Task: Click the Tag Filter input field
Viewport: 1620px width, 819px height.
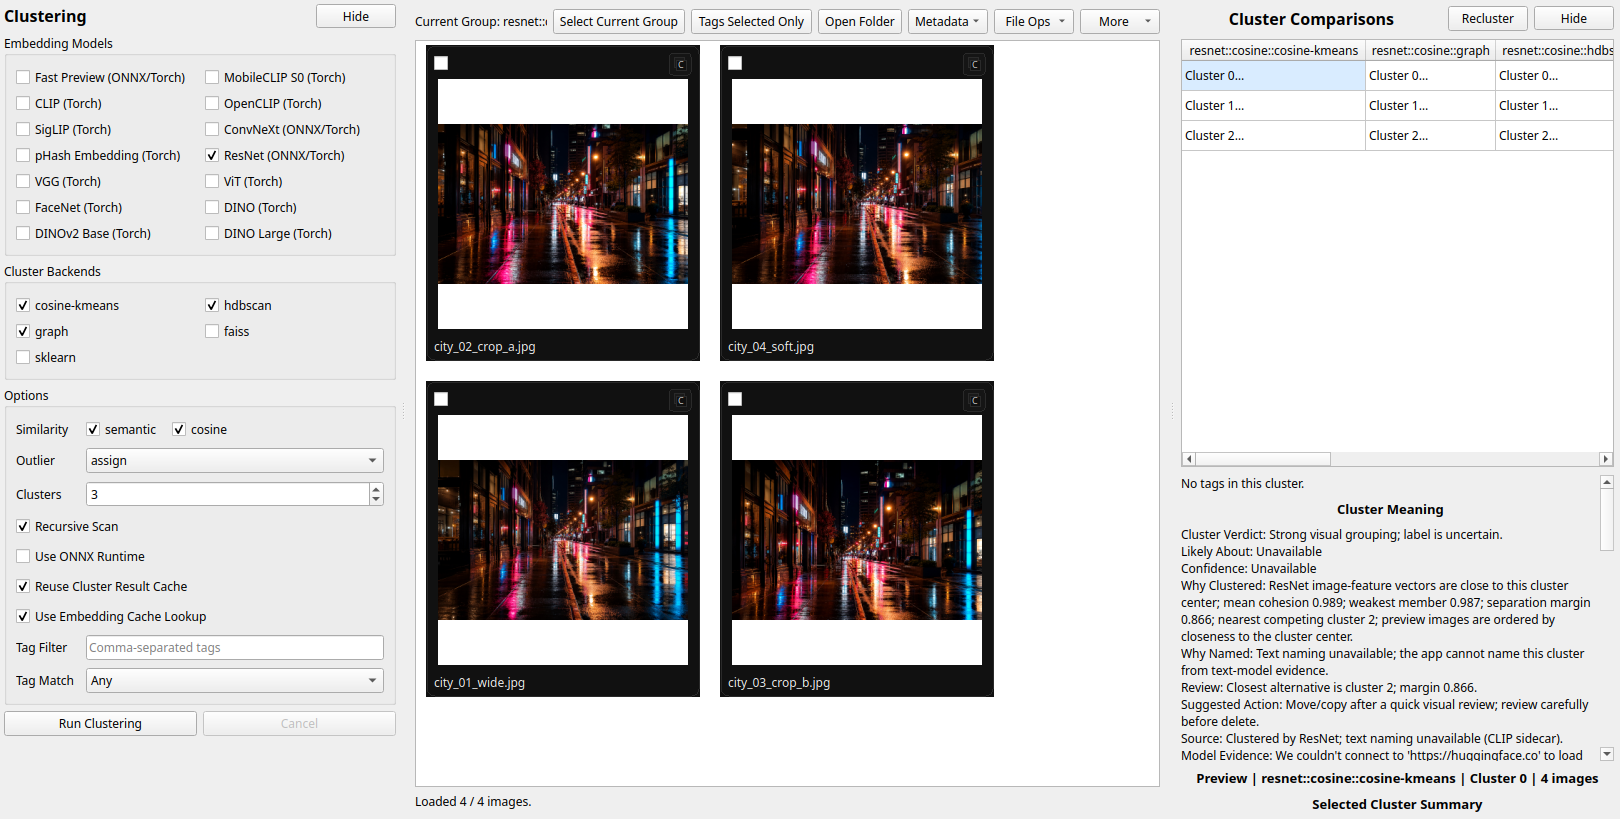Action: coord(235,647)
